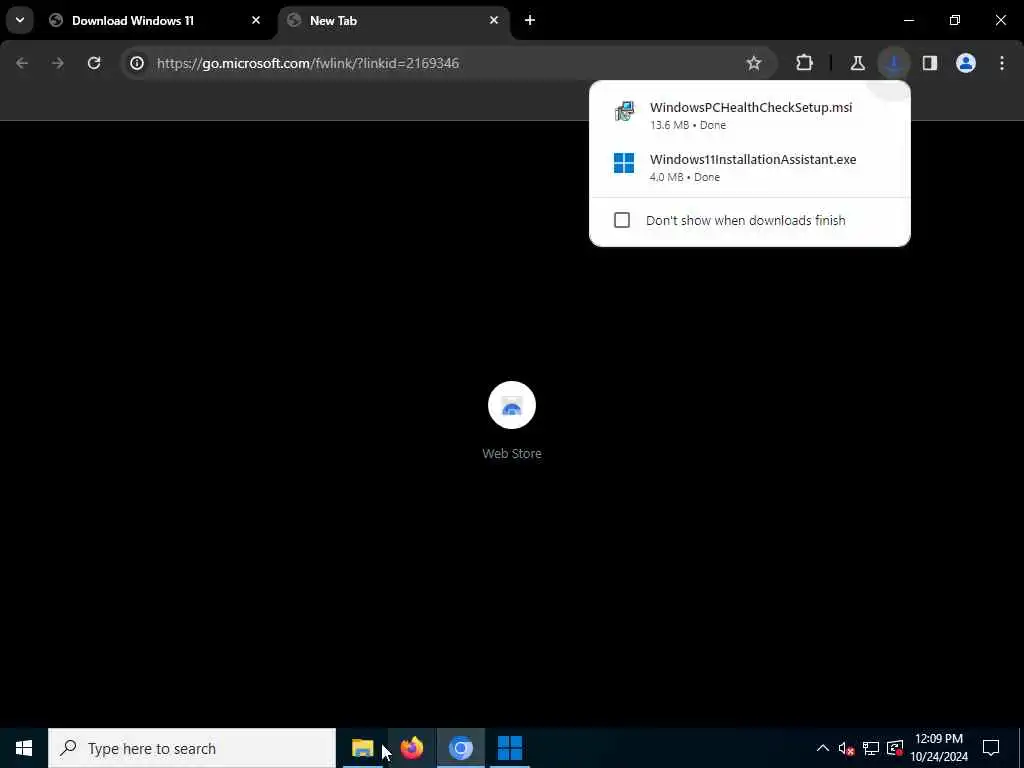Bookmark this page with the star

point(754,63)
